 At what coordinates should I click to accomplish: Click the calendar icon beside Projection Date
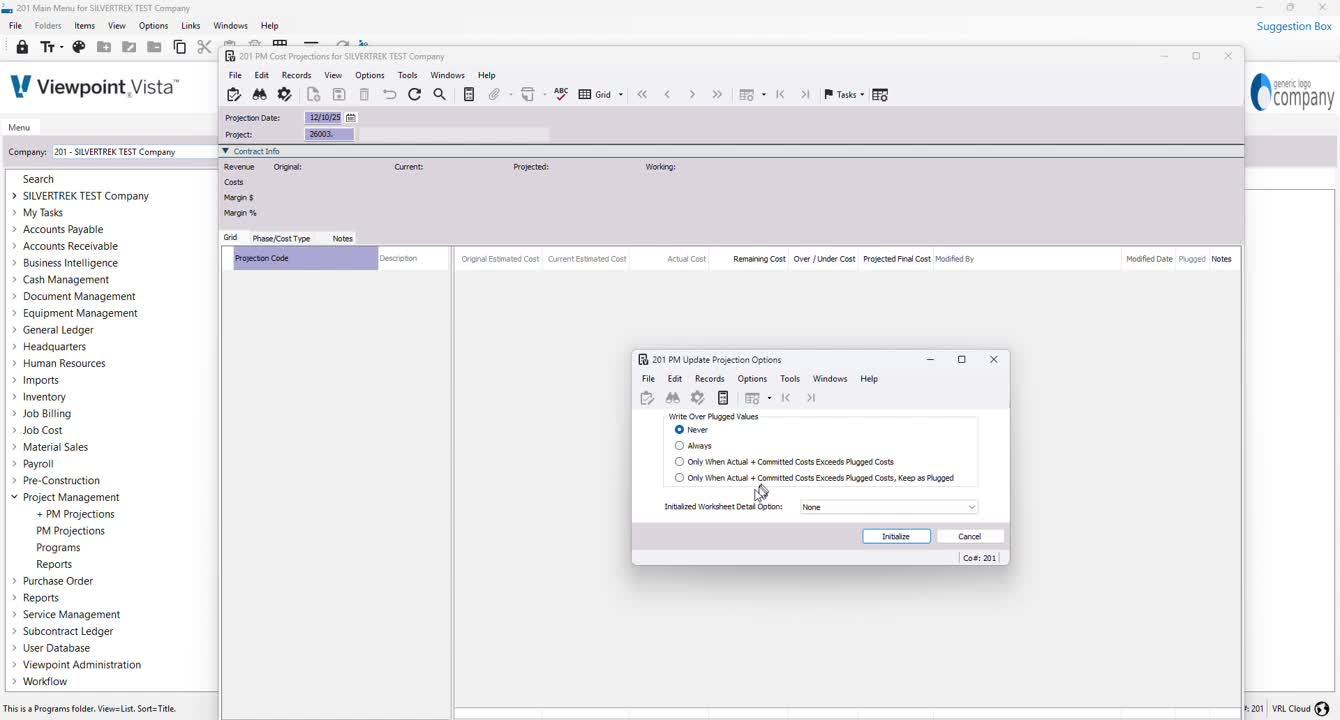[x=351, y=118]
